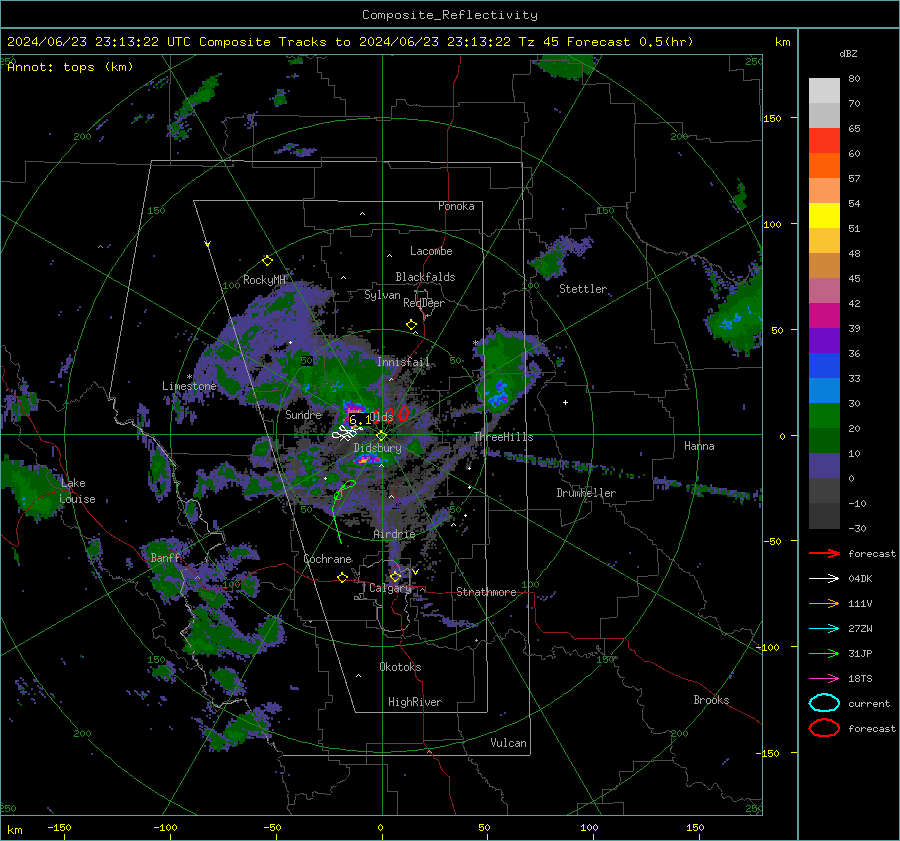Select the dark orange 57-60 dBZ swatch

(824, 166)
